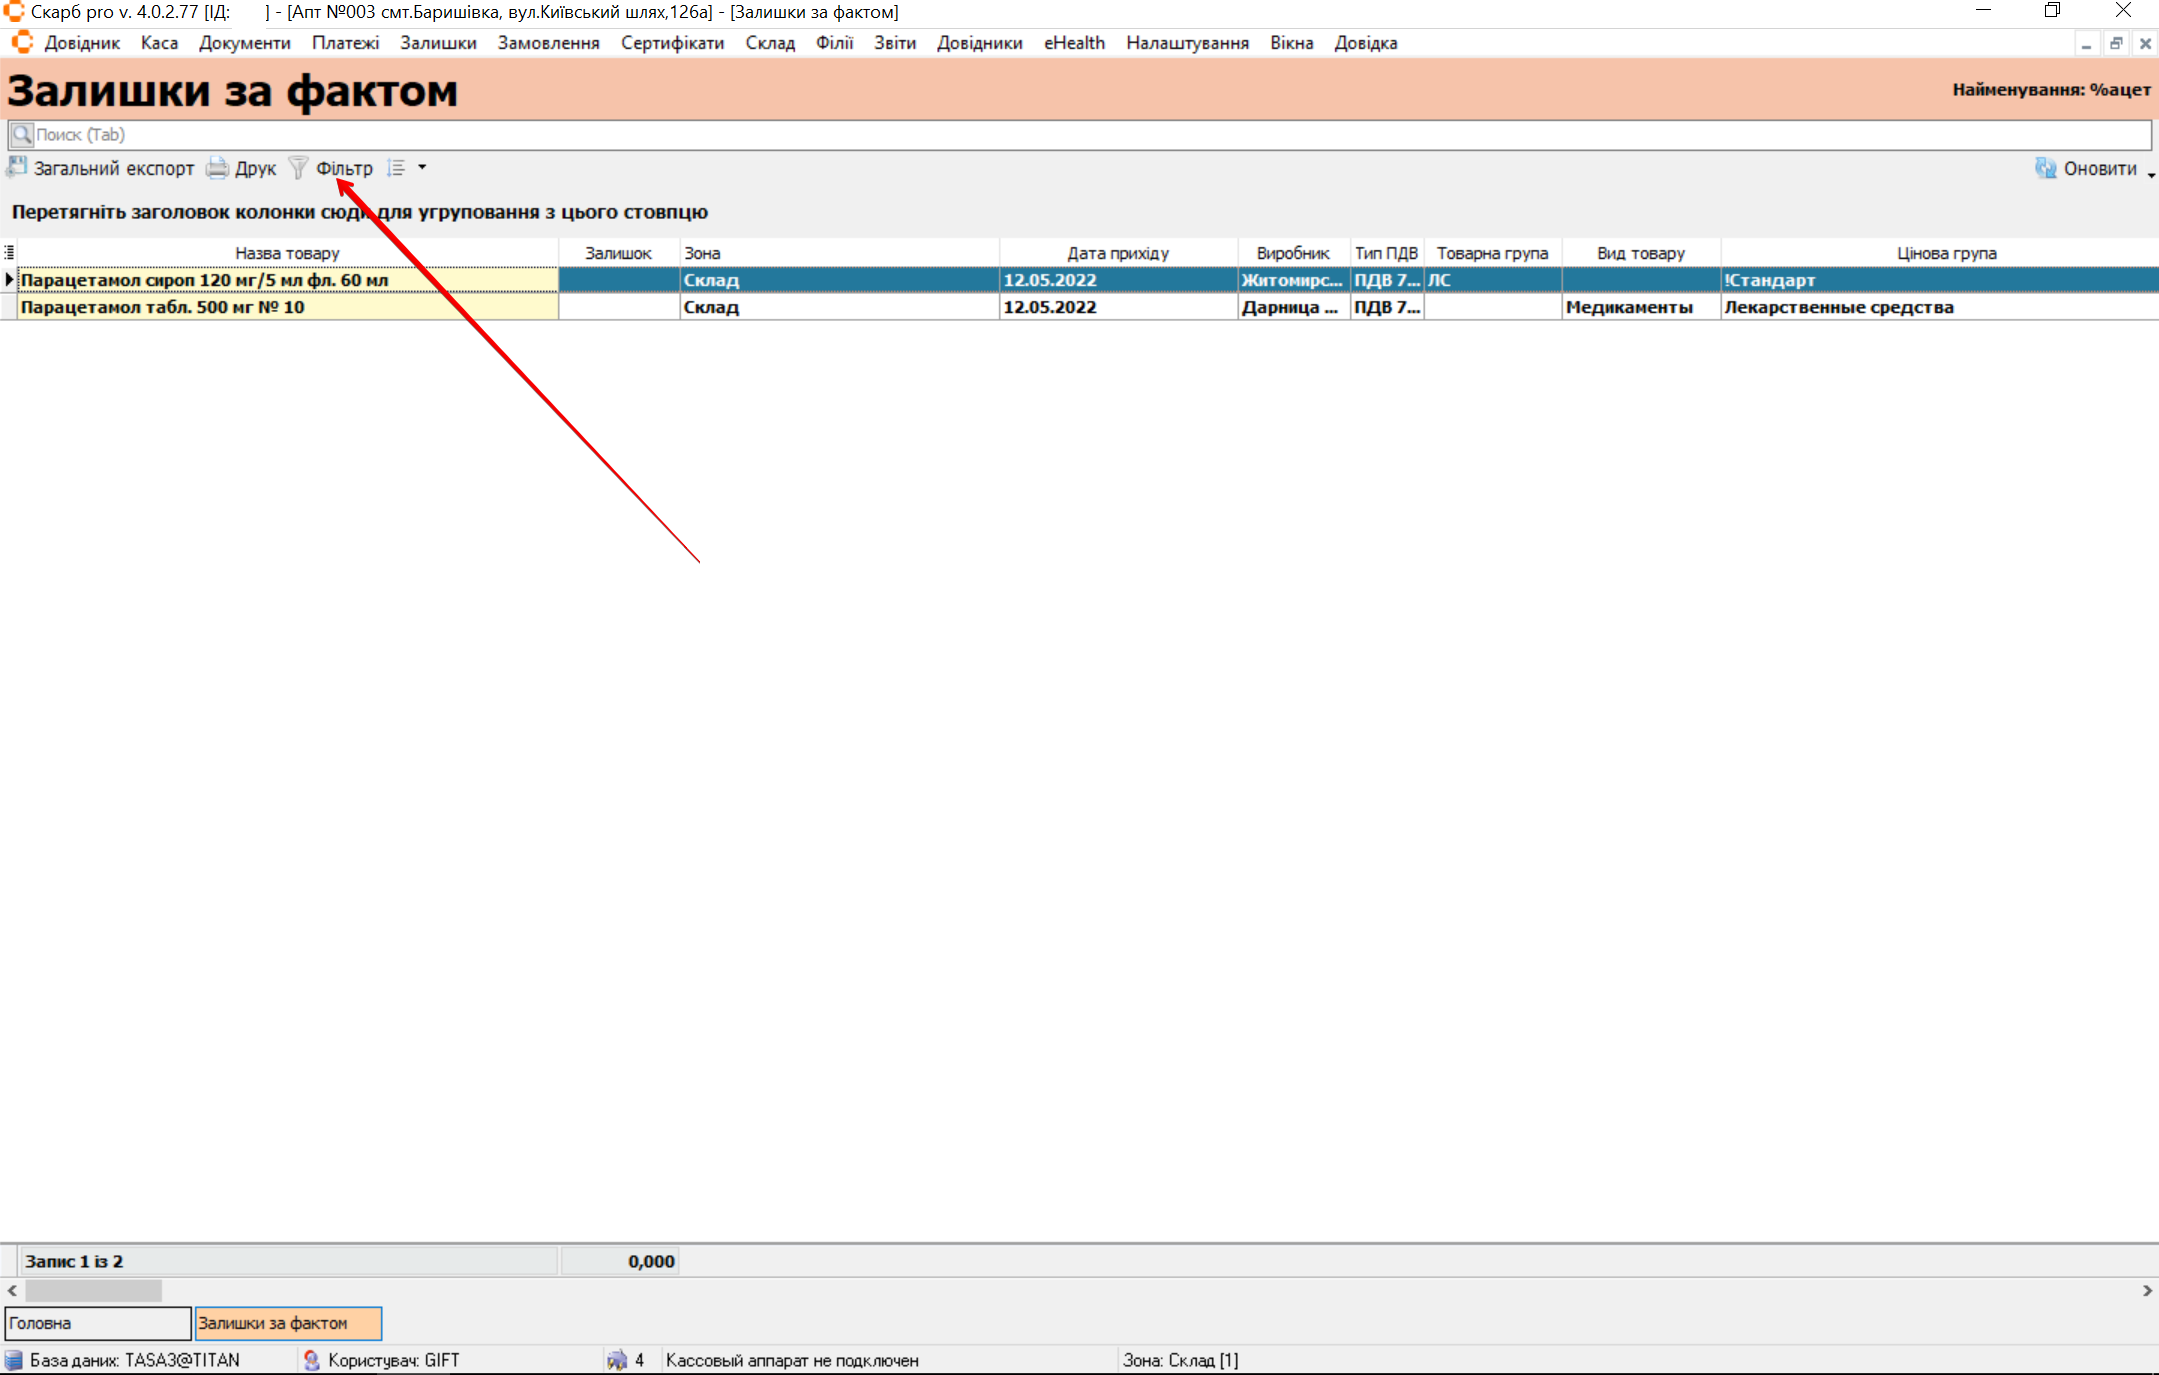This screenshot has height=1375, width=2159.
Task: Select row indicator arrow of first record
Action: pyautogui.click(x=9, y=280)
